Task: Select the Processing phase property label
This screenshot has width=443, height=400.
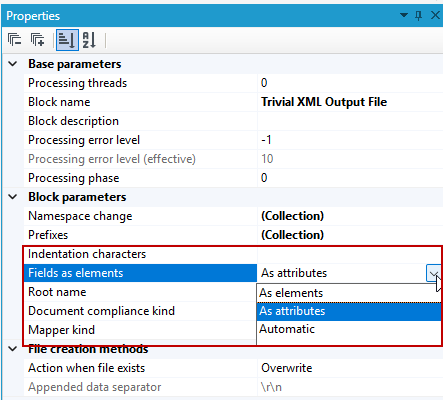Action: tap(73, 178)
